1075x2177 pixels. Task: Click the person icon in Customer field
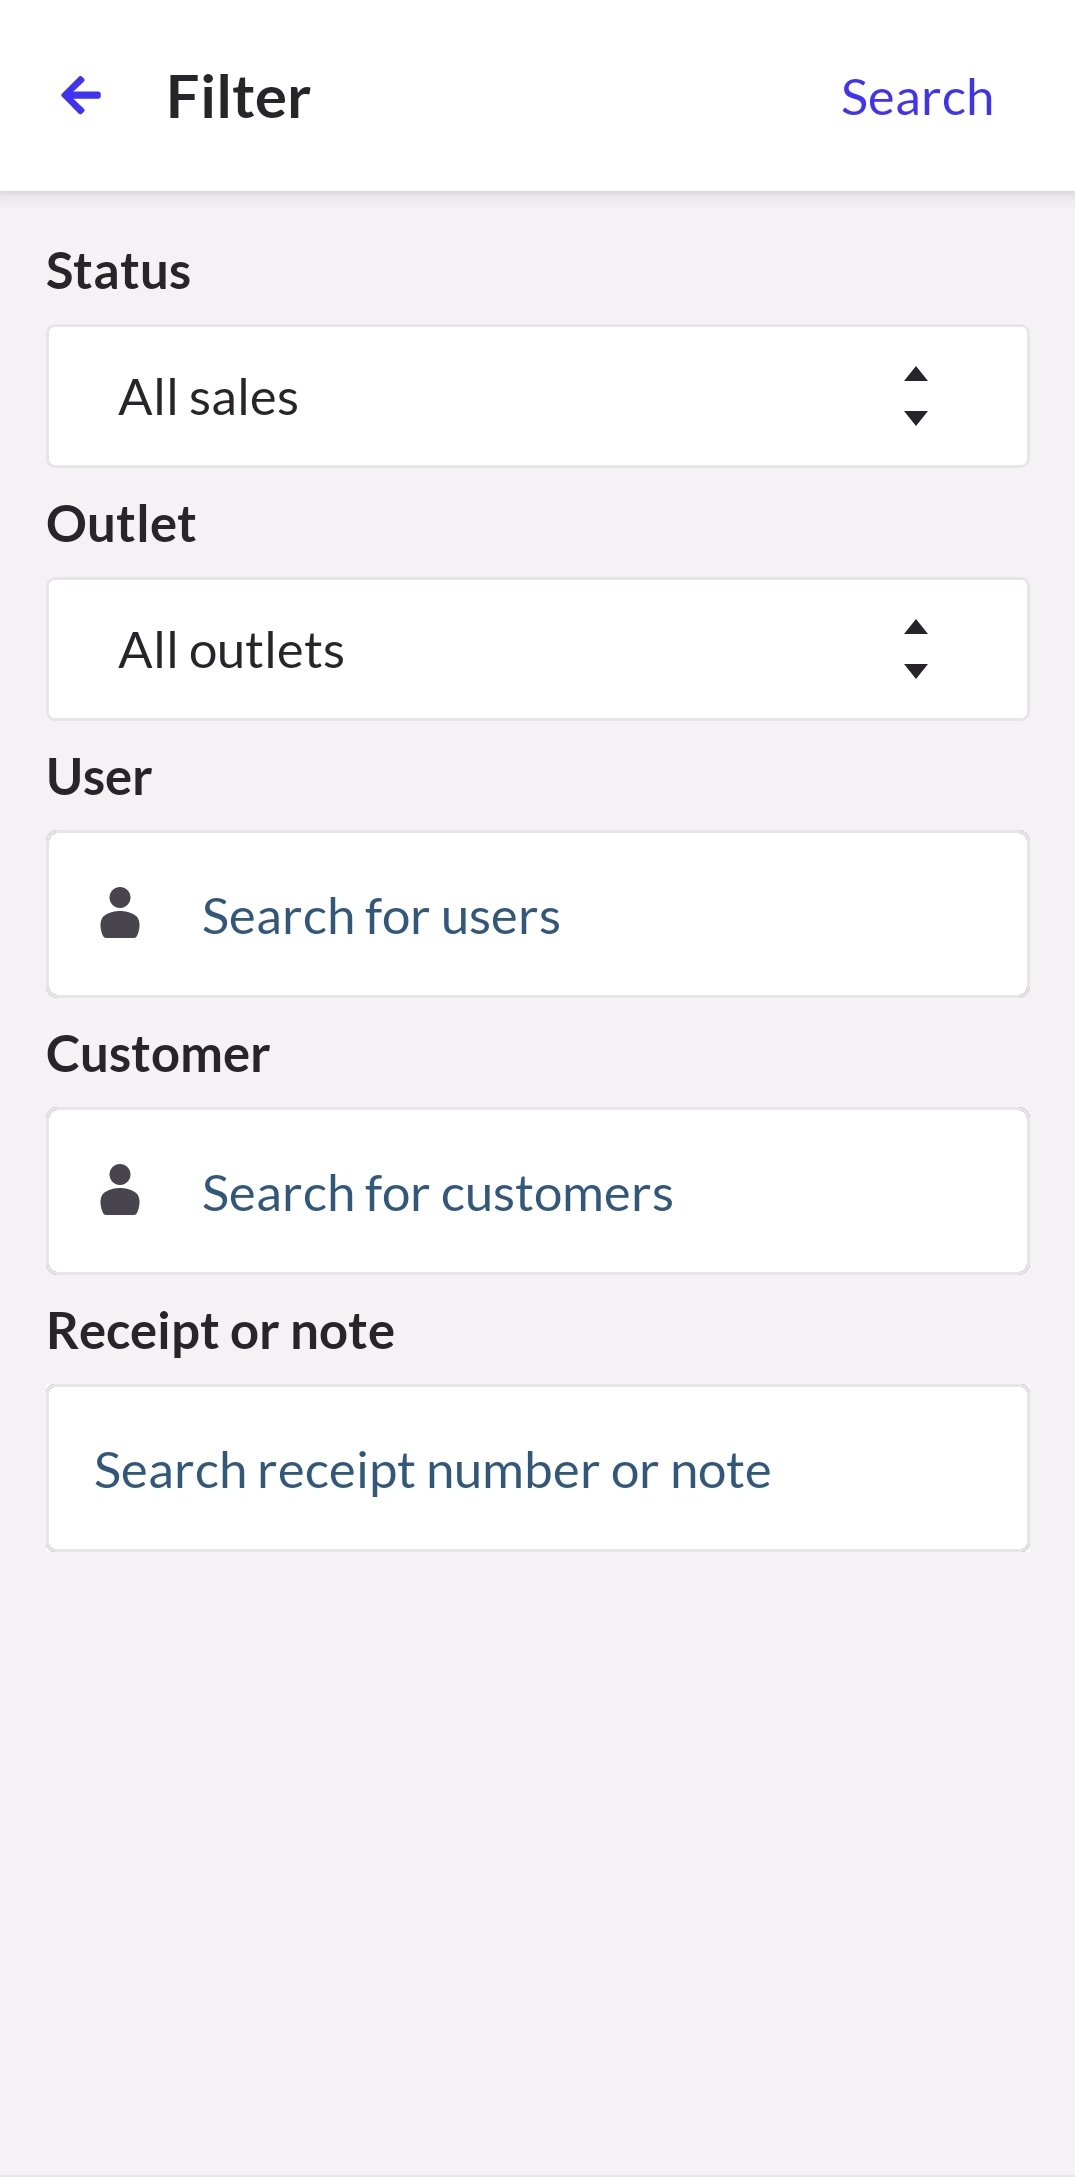click(120, 1191)
